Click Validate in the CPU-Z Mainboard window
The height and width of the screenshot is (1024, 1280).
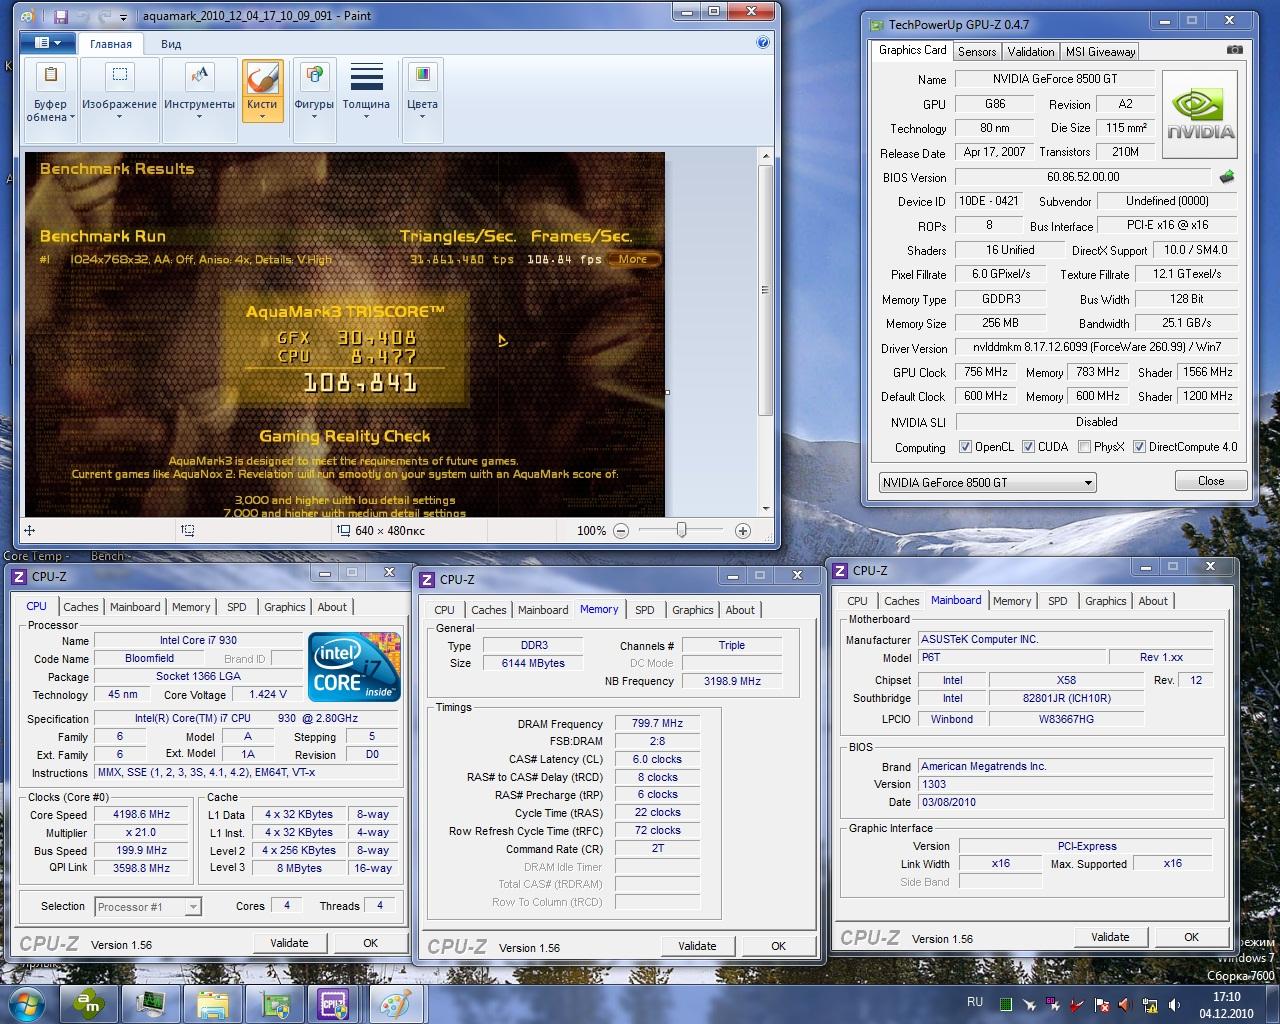click(x=1110, y=937)
